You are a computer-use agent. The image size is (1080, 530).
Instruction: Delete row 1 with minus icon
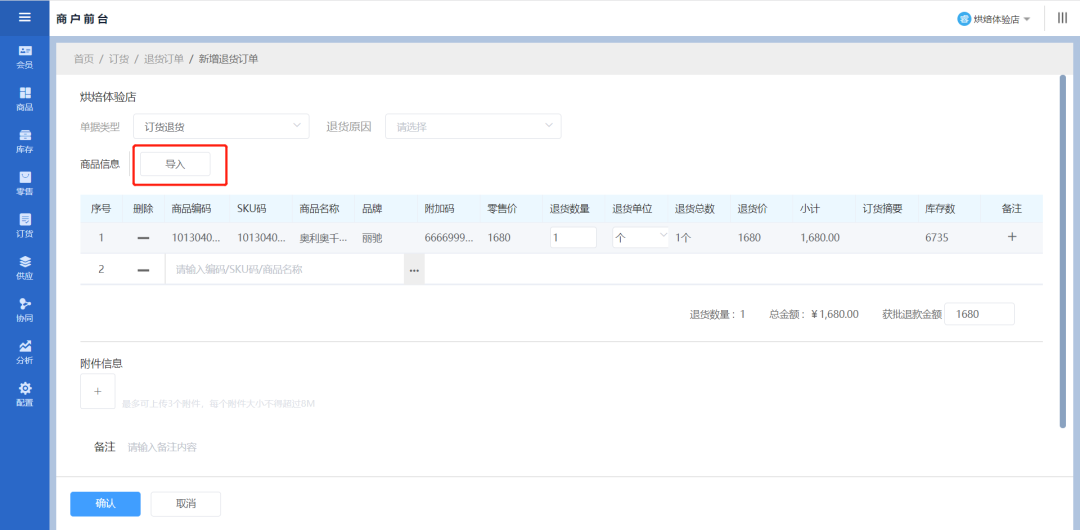click(x=143, y=238)
